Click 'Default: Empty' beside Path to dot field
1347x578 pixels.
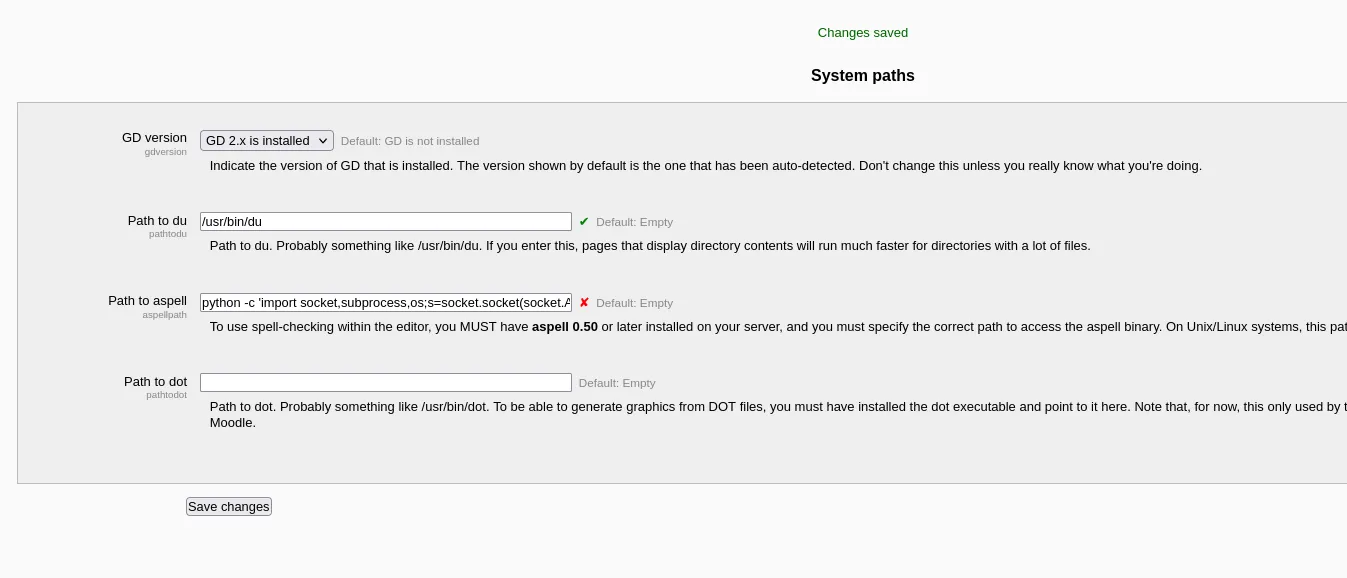617,383
